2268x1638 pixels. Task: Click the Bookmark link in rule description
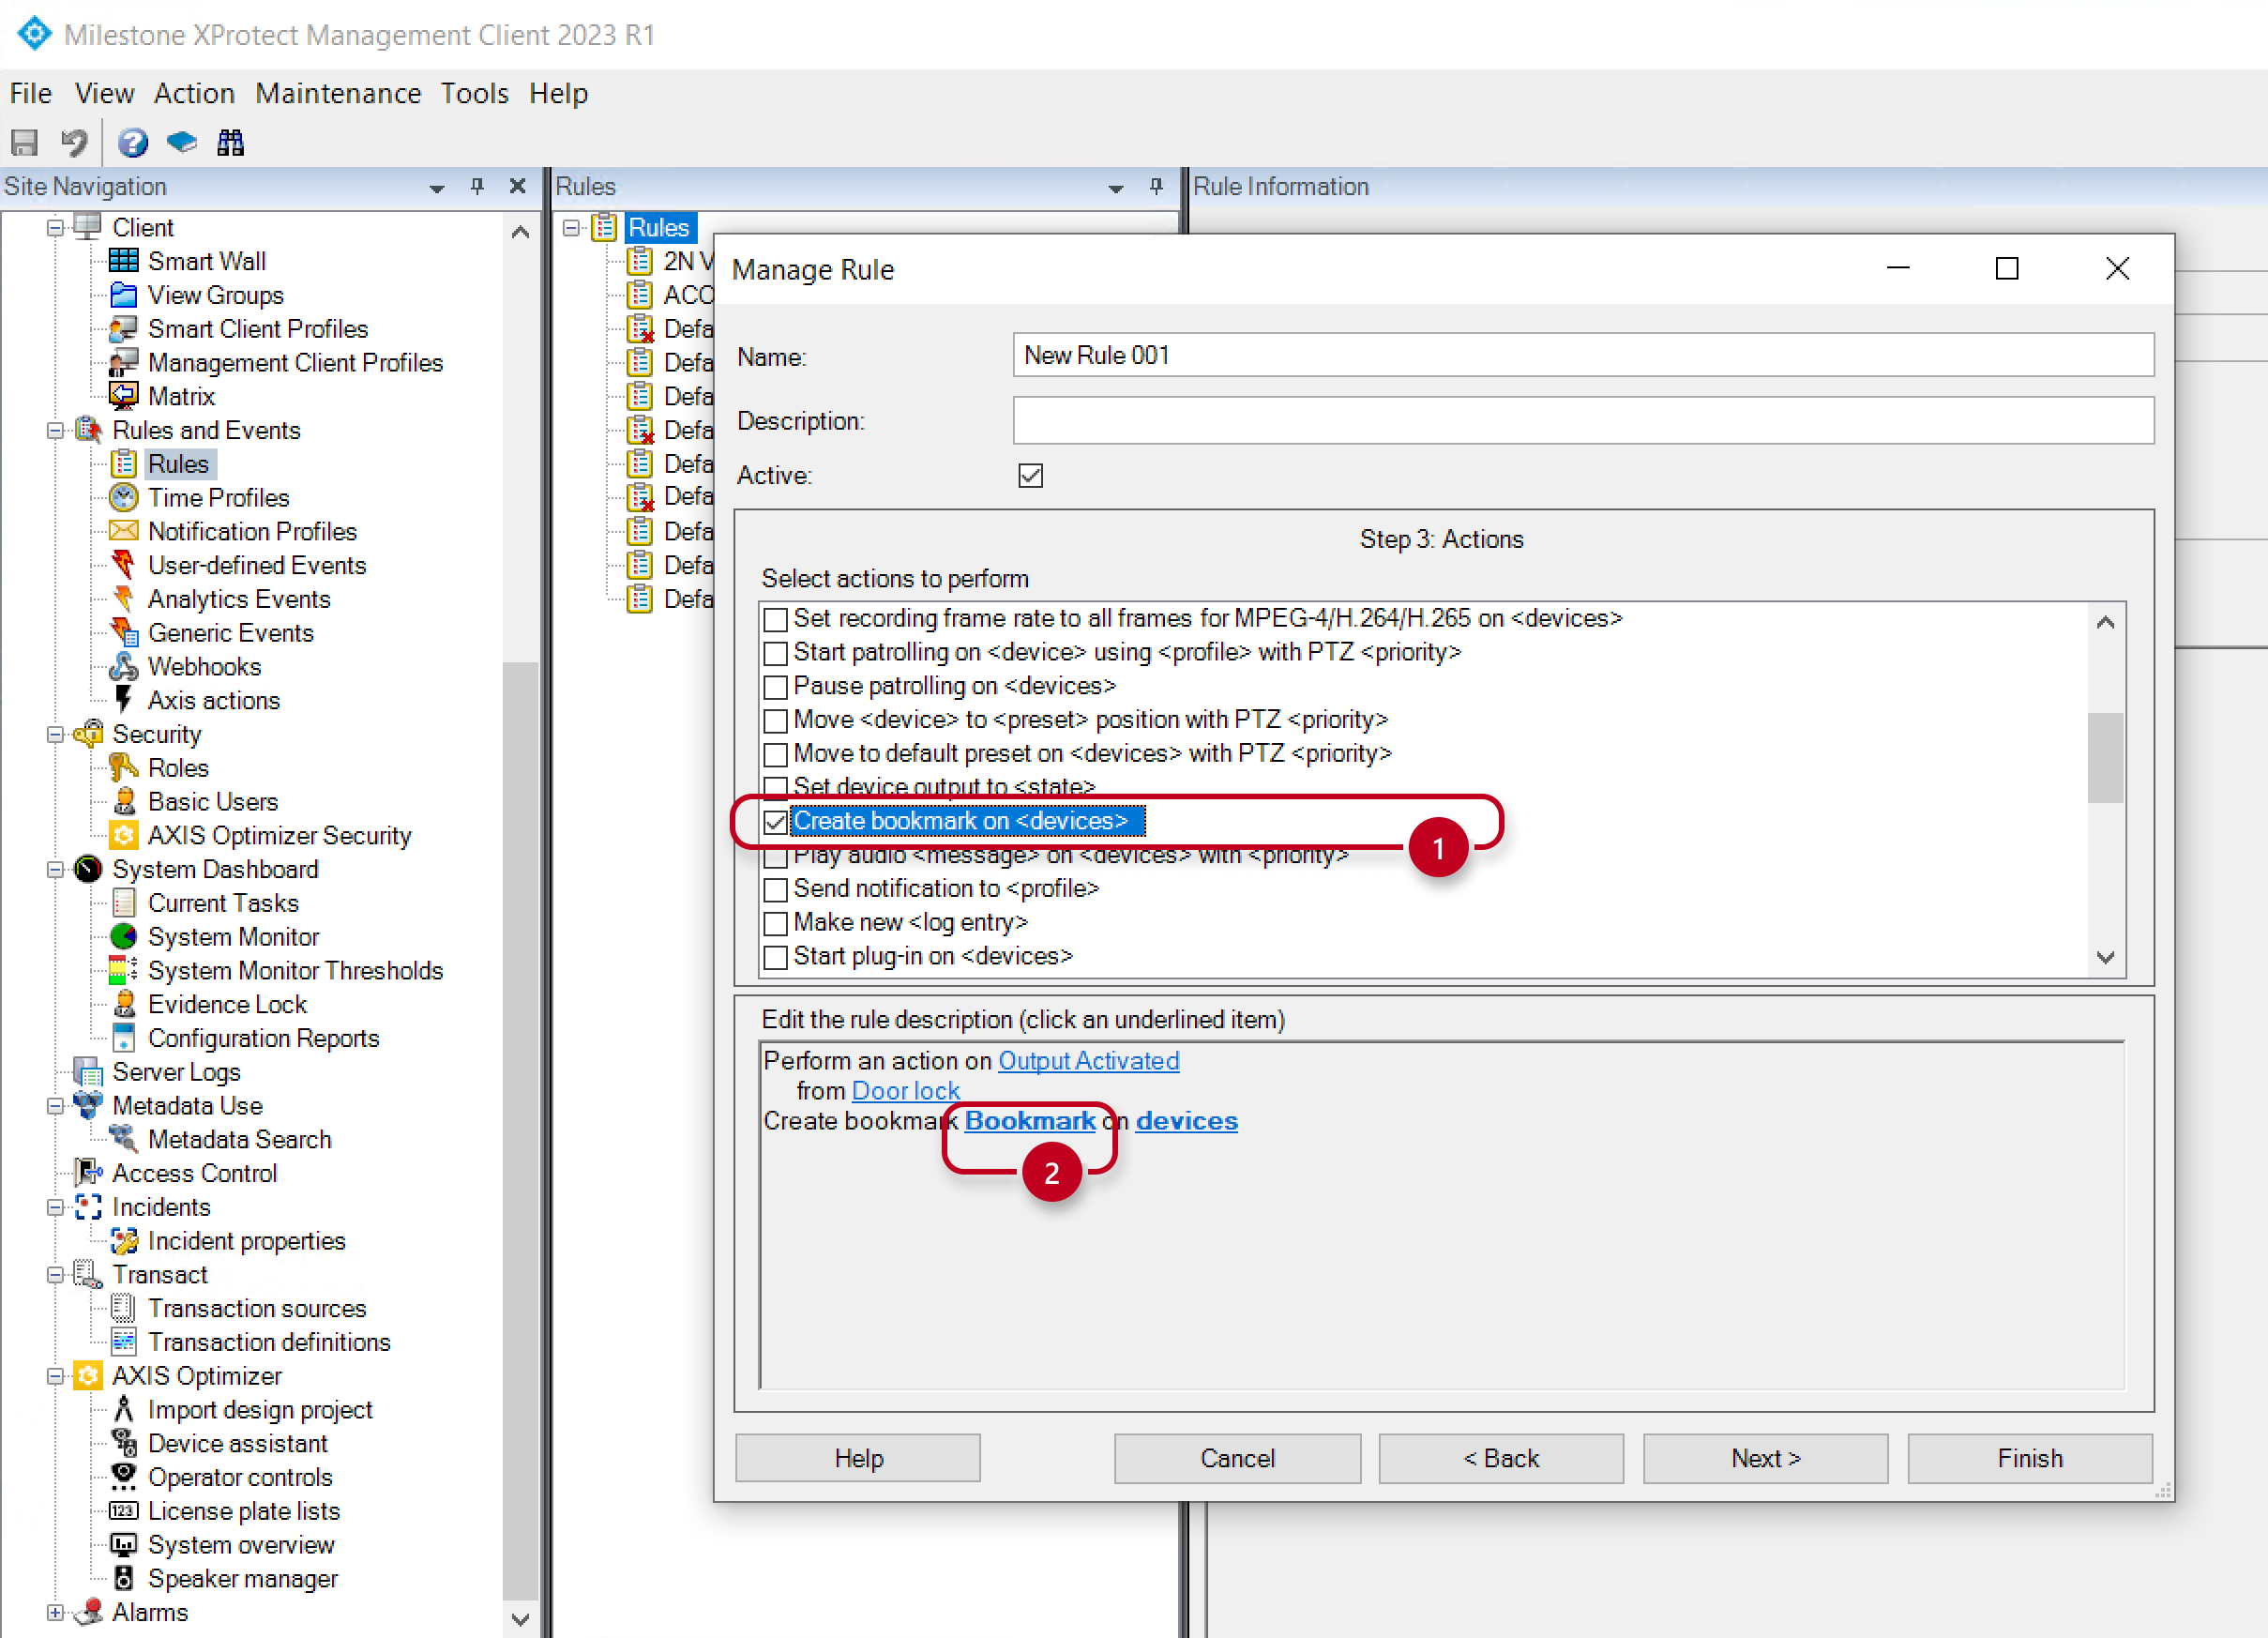coord(1030,1121)
